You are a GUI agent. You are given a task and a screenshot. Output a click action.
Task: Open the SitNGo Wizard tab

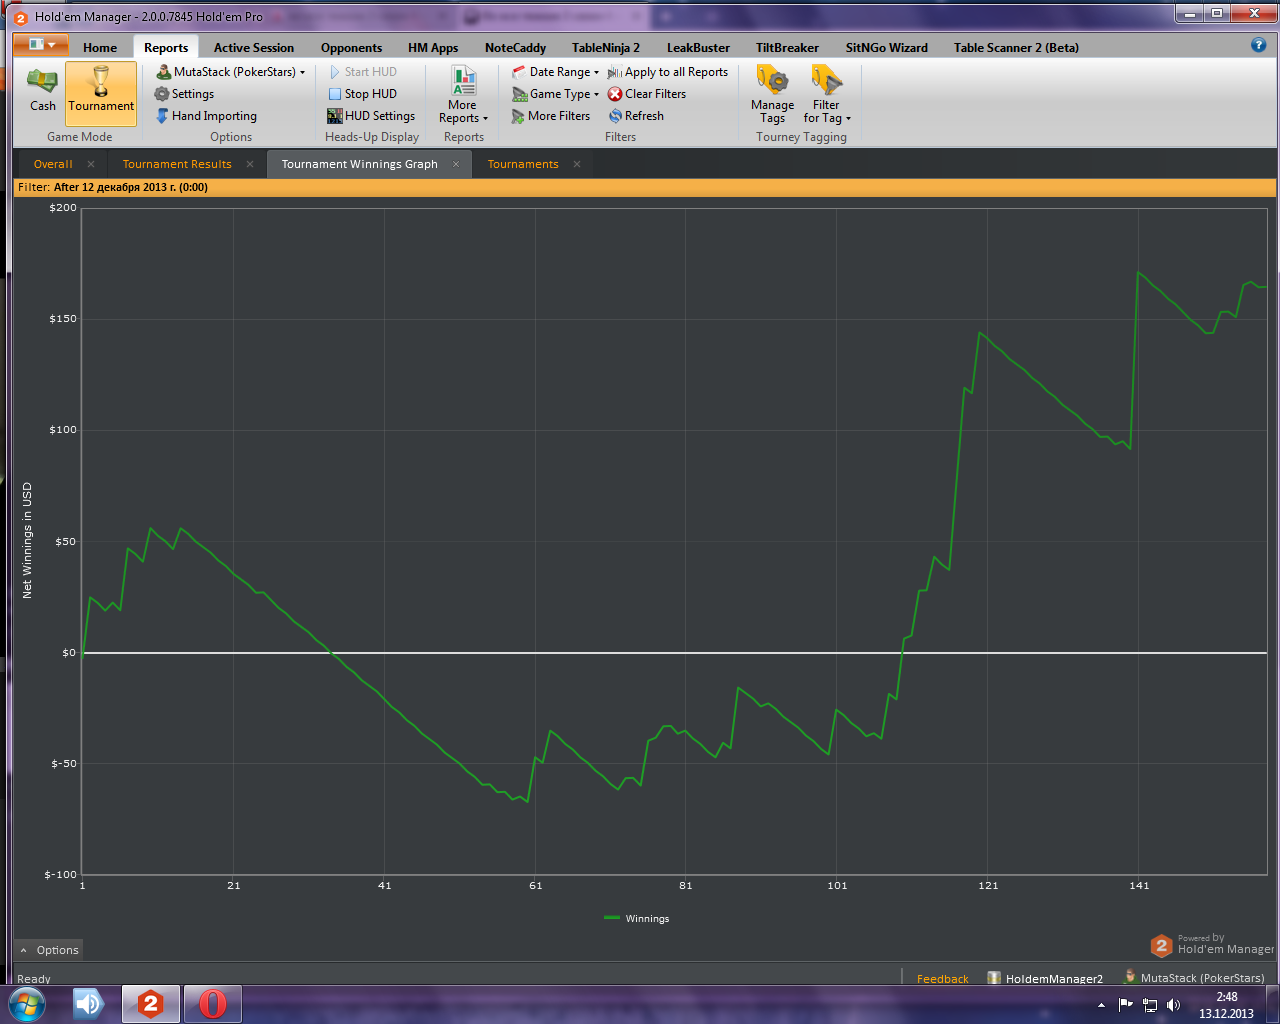[x=886, y=47]
